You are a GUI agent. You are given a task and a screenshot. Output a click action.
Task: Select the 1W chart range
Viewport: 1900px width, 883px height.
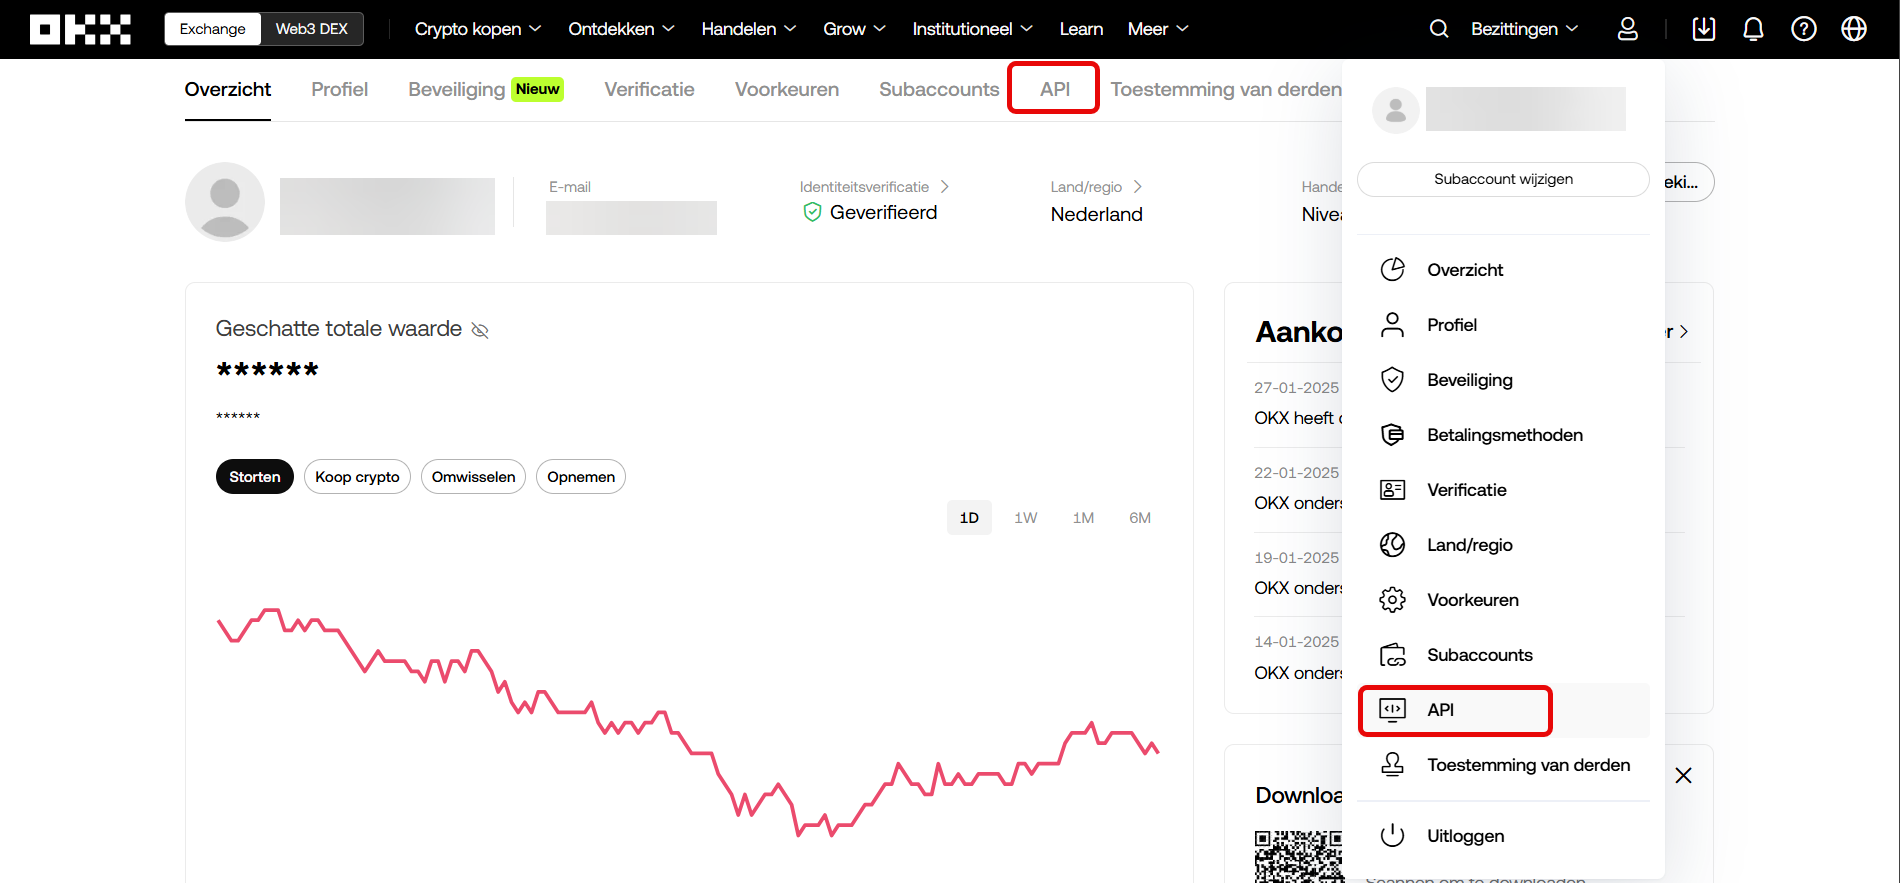point(1025,518)
